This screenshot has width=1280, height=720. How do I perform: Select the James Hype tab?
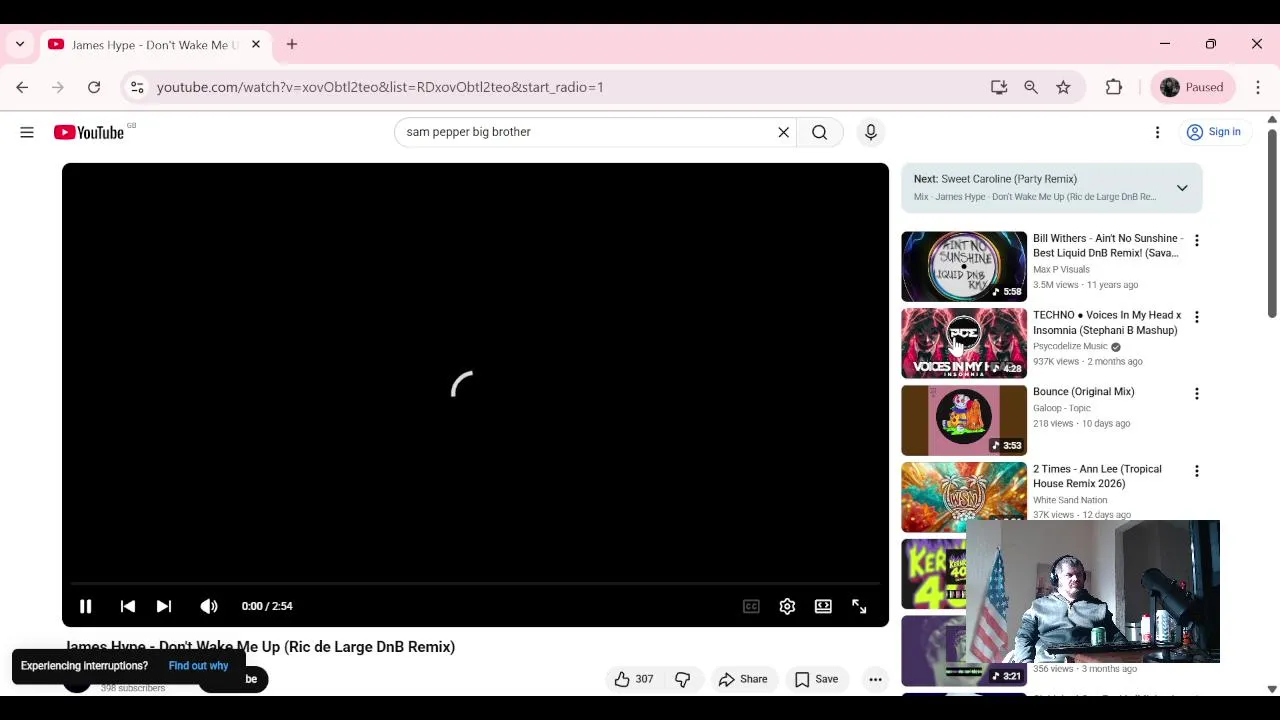[152, 45]
